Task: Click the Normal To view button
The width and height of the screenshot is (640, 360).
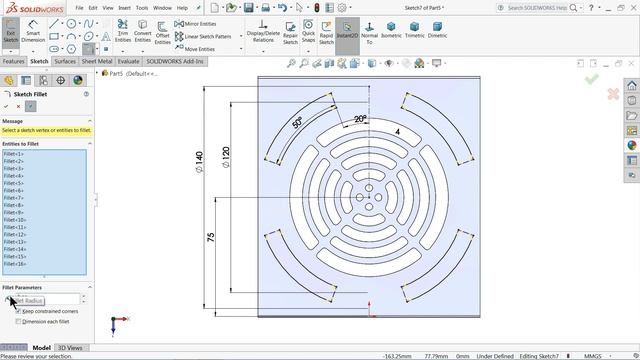Action: 369,33
